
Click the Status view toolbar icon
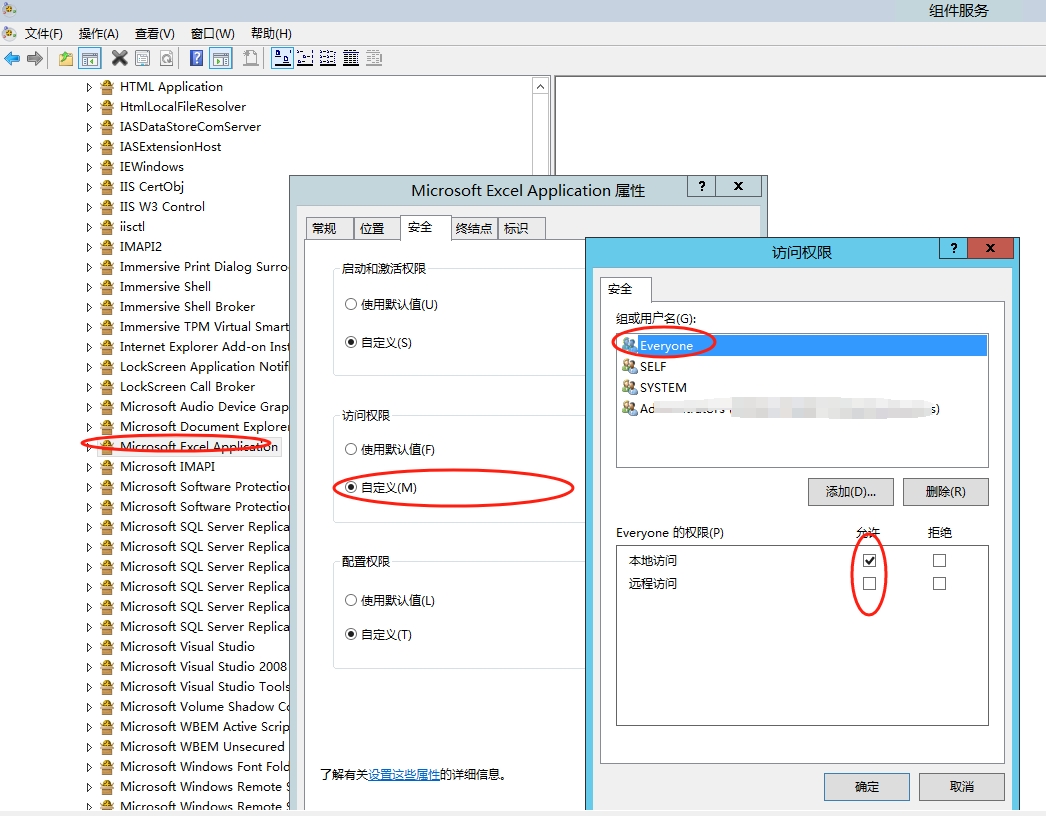click(x=374, y=59)
